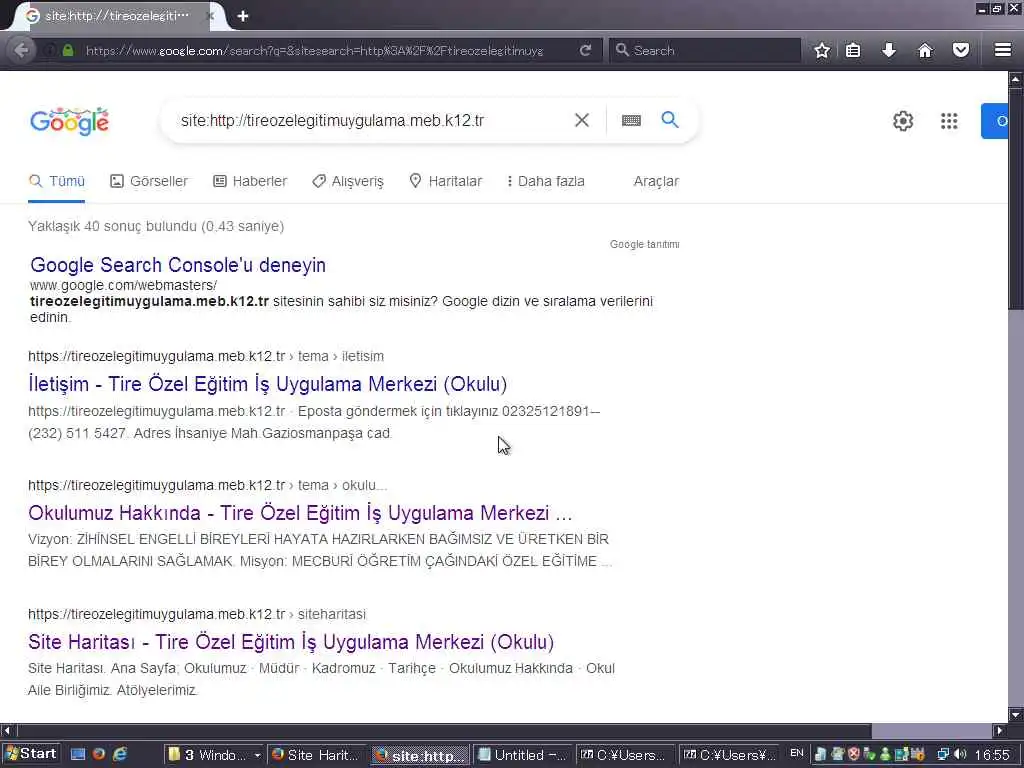This screenshot has width=1024, height=768.
Task: Open the Firefox hamburger menu
Action: [x=1003, y=50]
